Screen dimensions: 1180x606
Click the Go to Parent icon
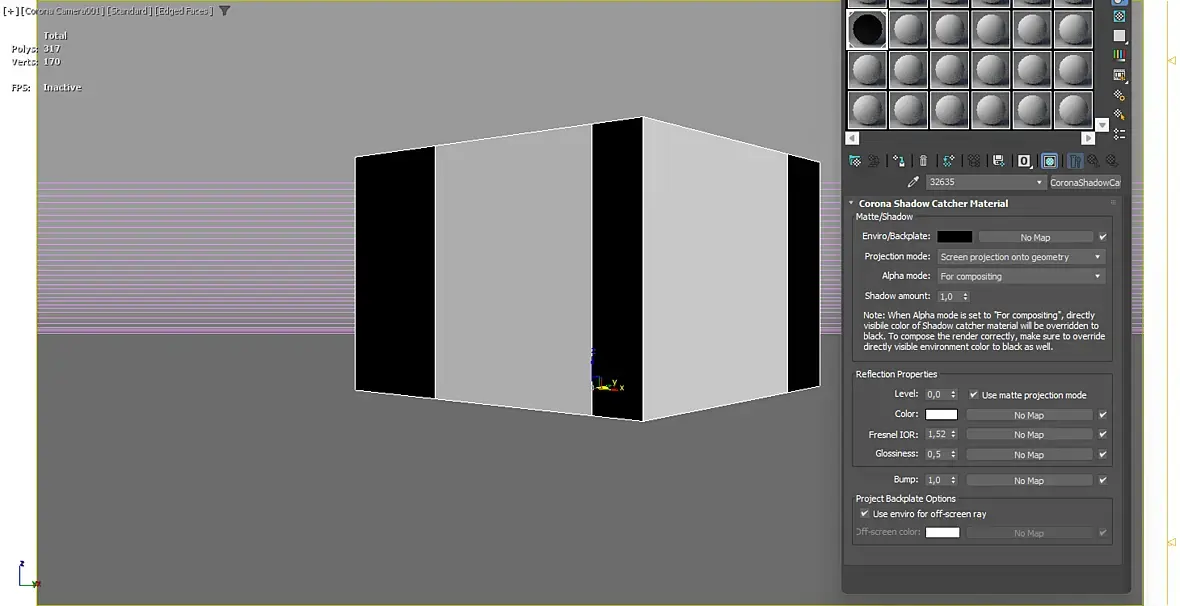tap(1093, 161)
